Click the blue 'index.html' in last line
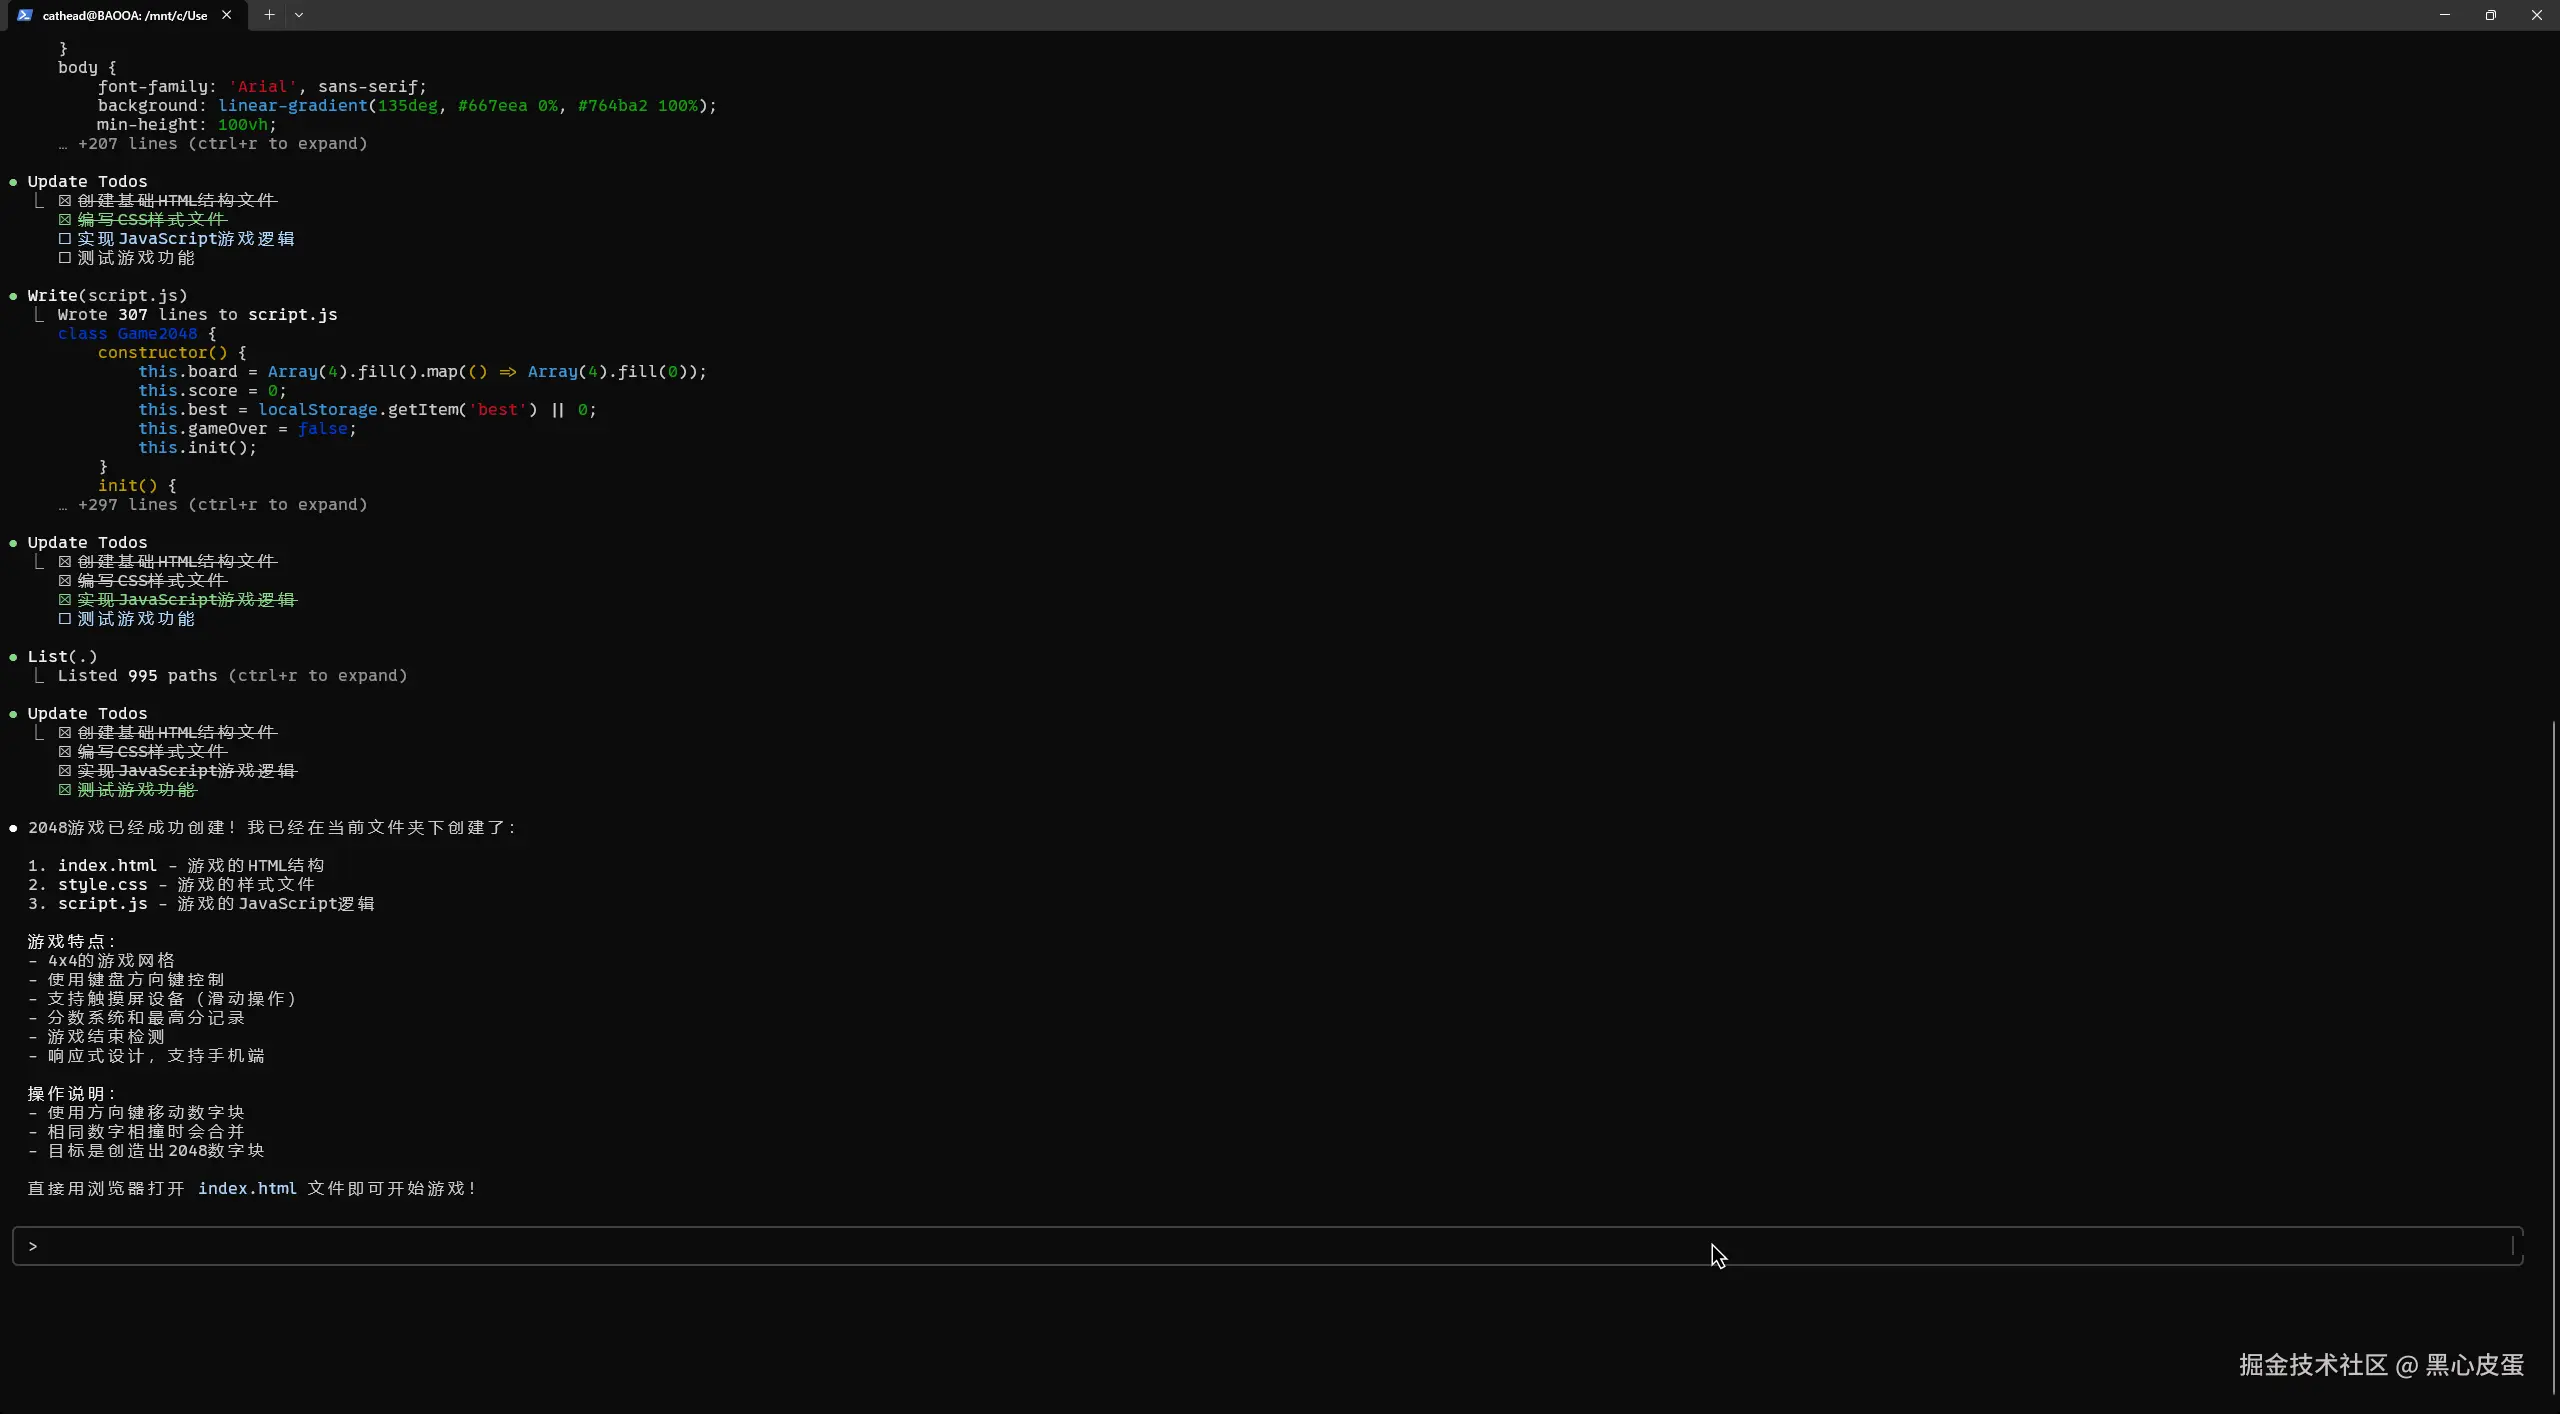The height and width of the screenshot is (1414, 2560). tap(247, 1189)
